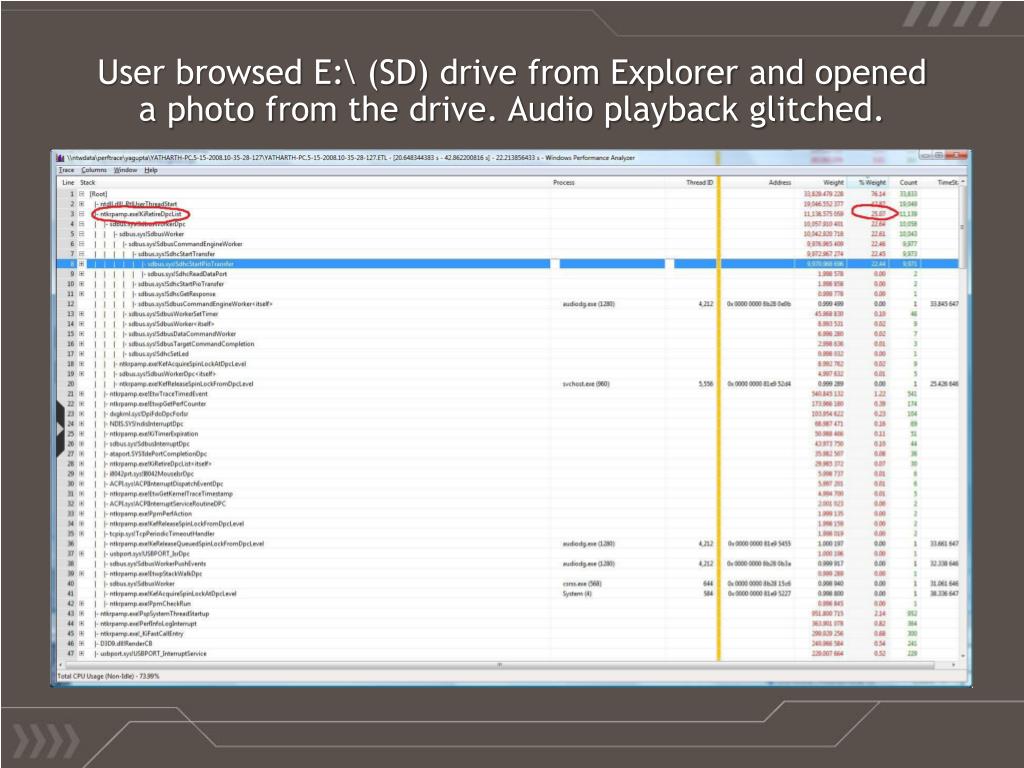Collapse the KiRetireDpcList node on line 3
Screen dimensions: 1024x768
(x=82, y=214)
